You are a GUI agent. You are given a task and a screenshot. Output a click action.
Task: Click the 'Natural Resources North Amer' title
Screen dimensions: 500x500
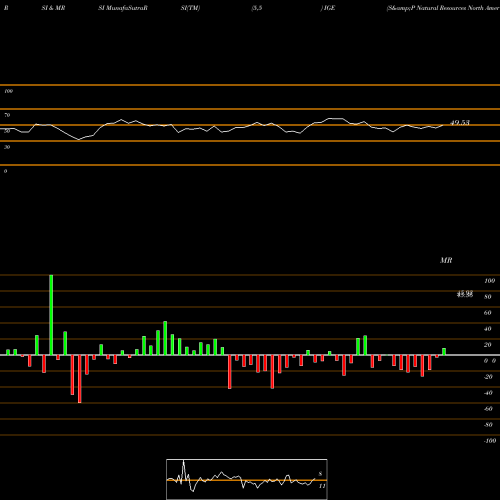(x=457, y=8)
